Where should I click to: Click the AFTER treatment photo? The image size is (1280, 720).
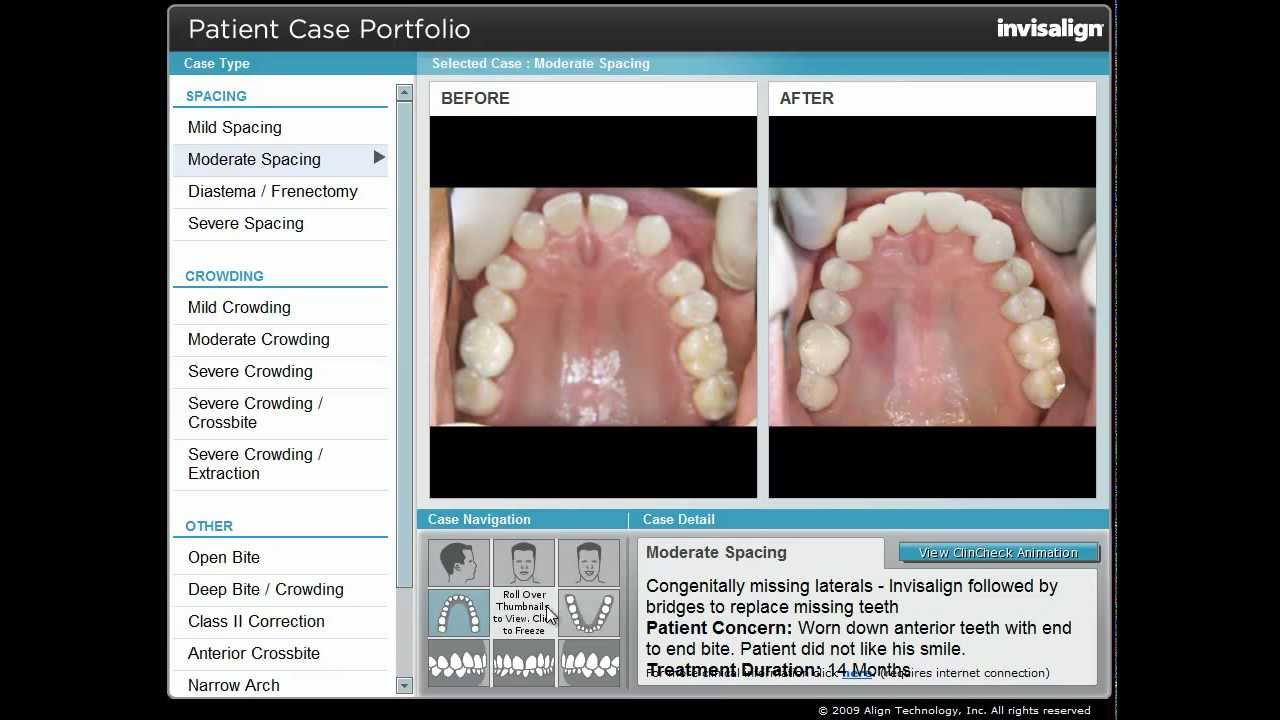pyautogui.click(x=932, y=307)
